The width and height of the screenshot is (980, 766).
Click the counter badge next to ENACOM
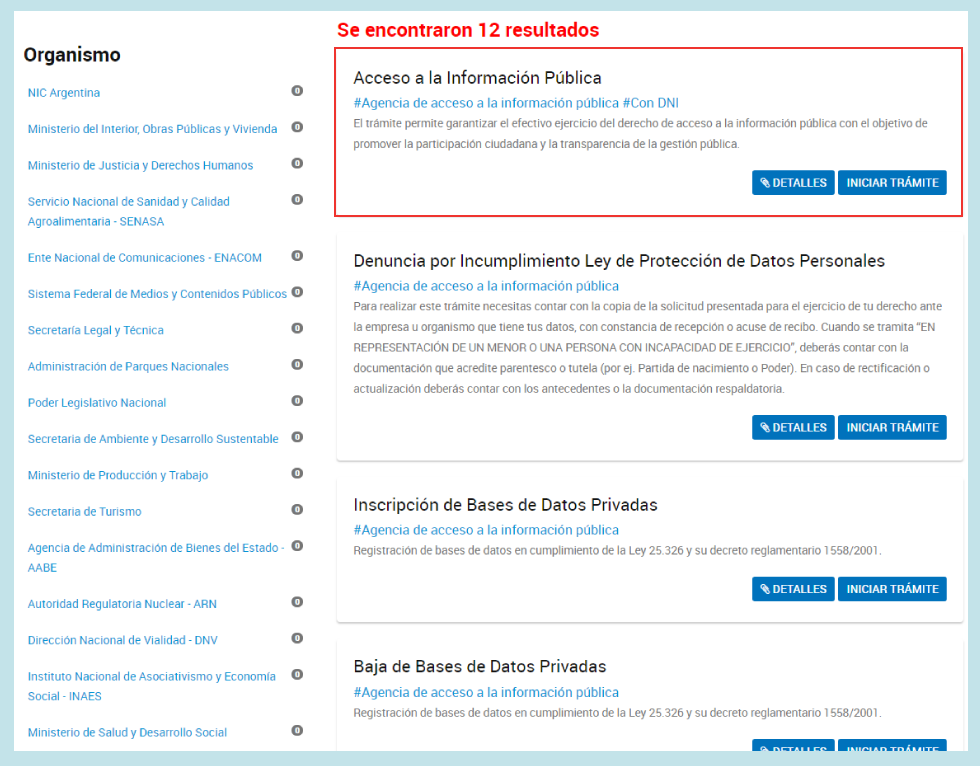296,256
